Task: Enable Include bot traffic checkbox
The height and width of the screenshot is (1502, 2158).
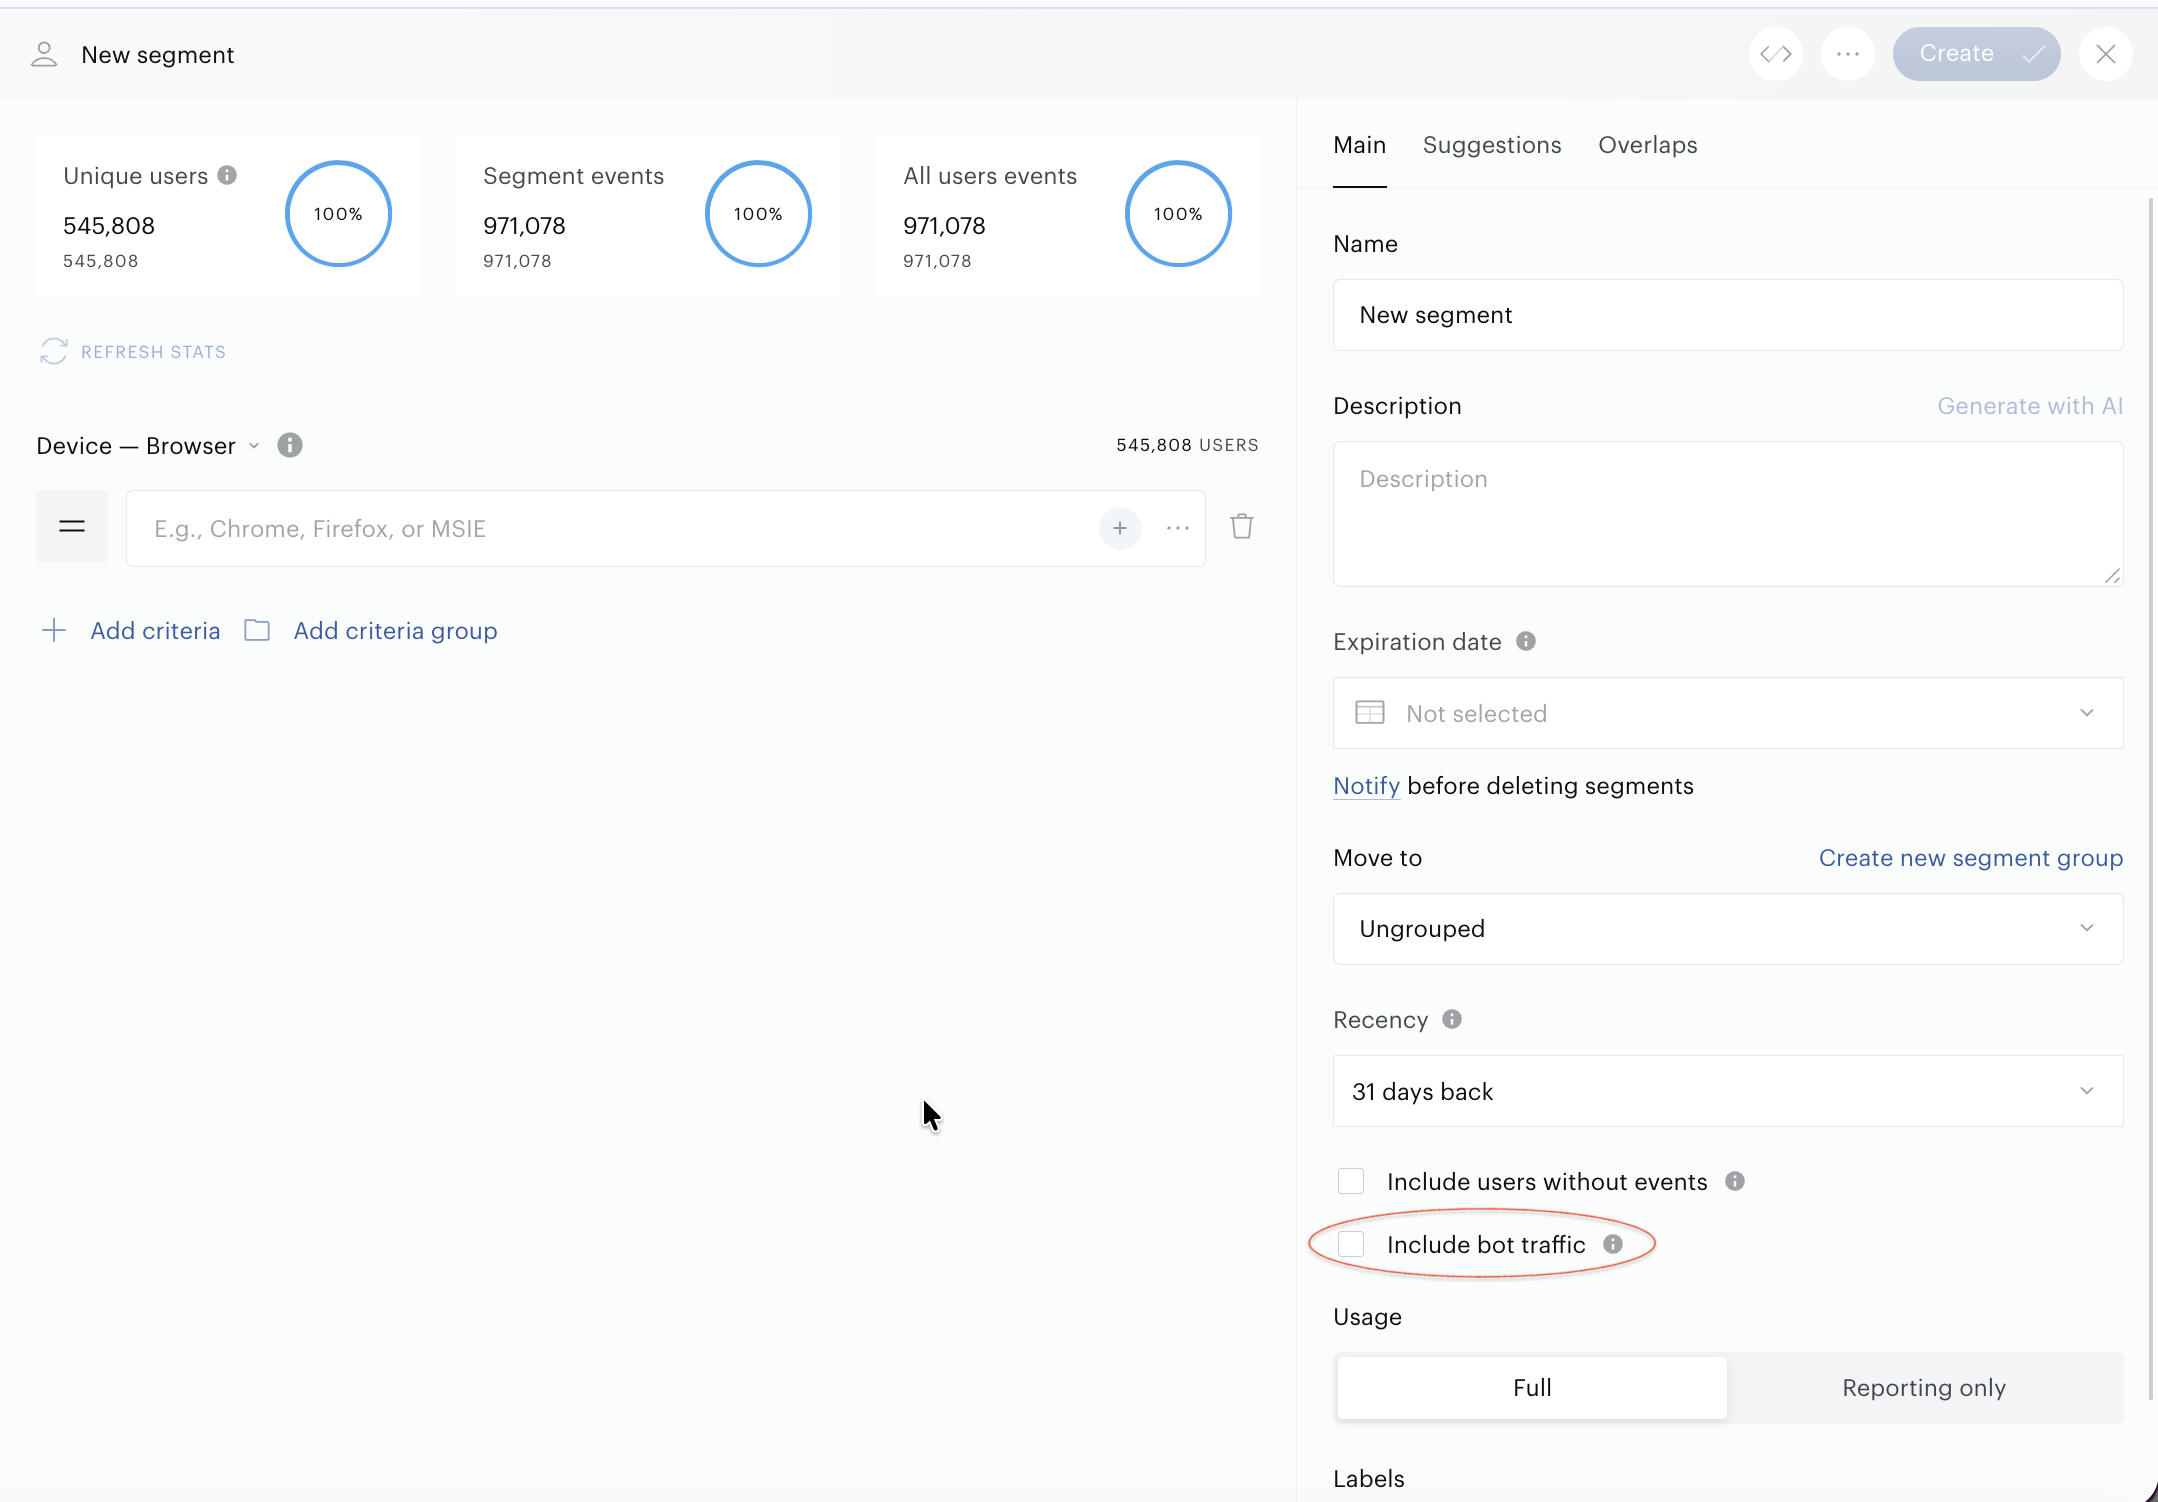Action: click(1351, 1244)
